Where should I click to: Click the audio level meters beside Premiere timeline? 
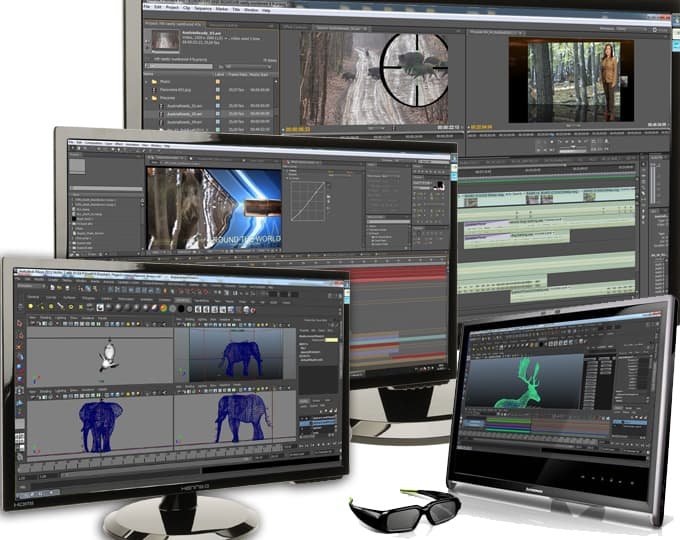pos(653,184)
